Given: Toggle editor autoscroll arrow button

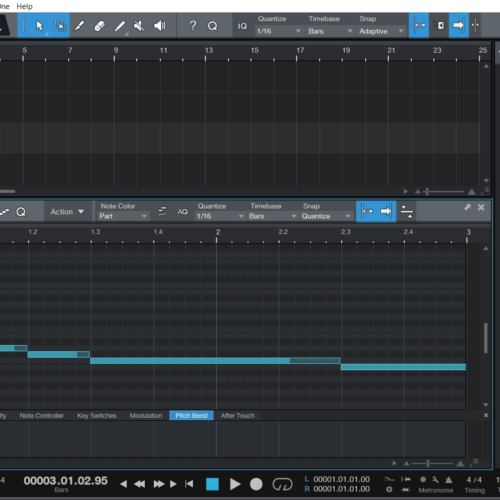Looking at the screenshot, I should pos(386,211).
